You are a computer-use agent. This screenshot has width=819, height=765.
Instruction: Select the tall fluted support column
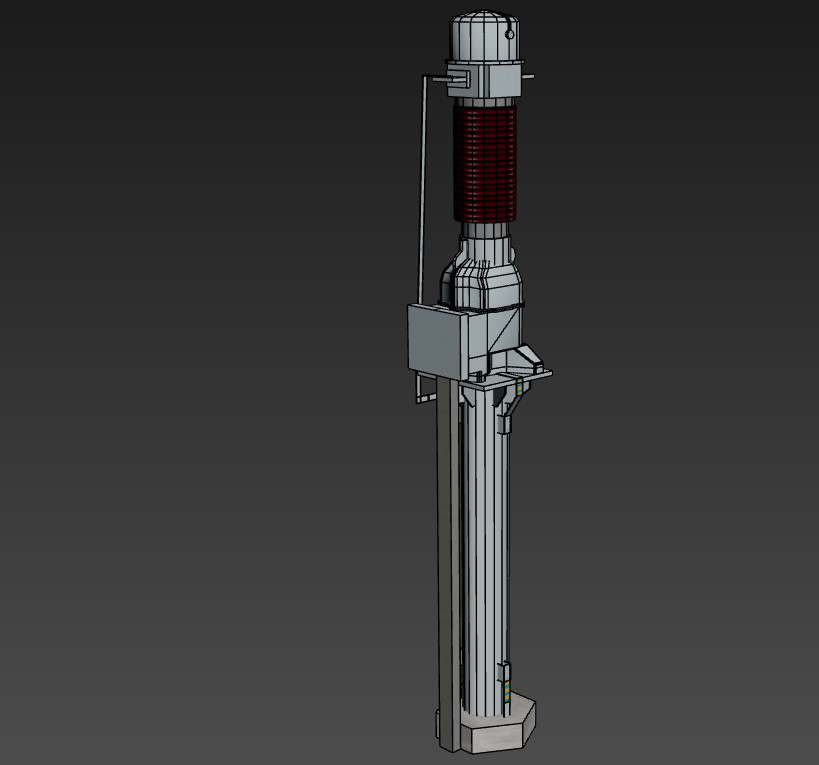[484, 550]
